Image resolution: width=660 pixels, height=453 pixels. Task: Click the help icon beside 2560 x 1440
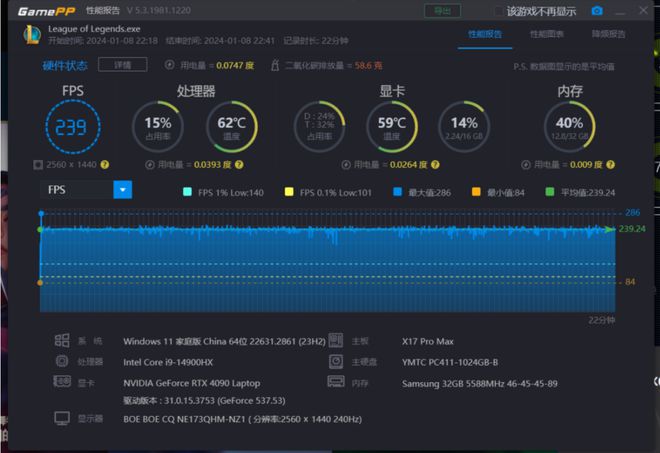click(x=105, y=165)
